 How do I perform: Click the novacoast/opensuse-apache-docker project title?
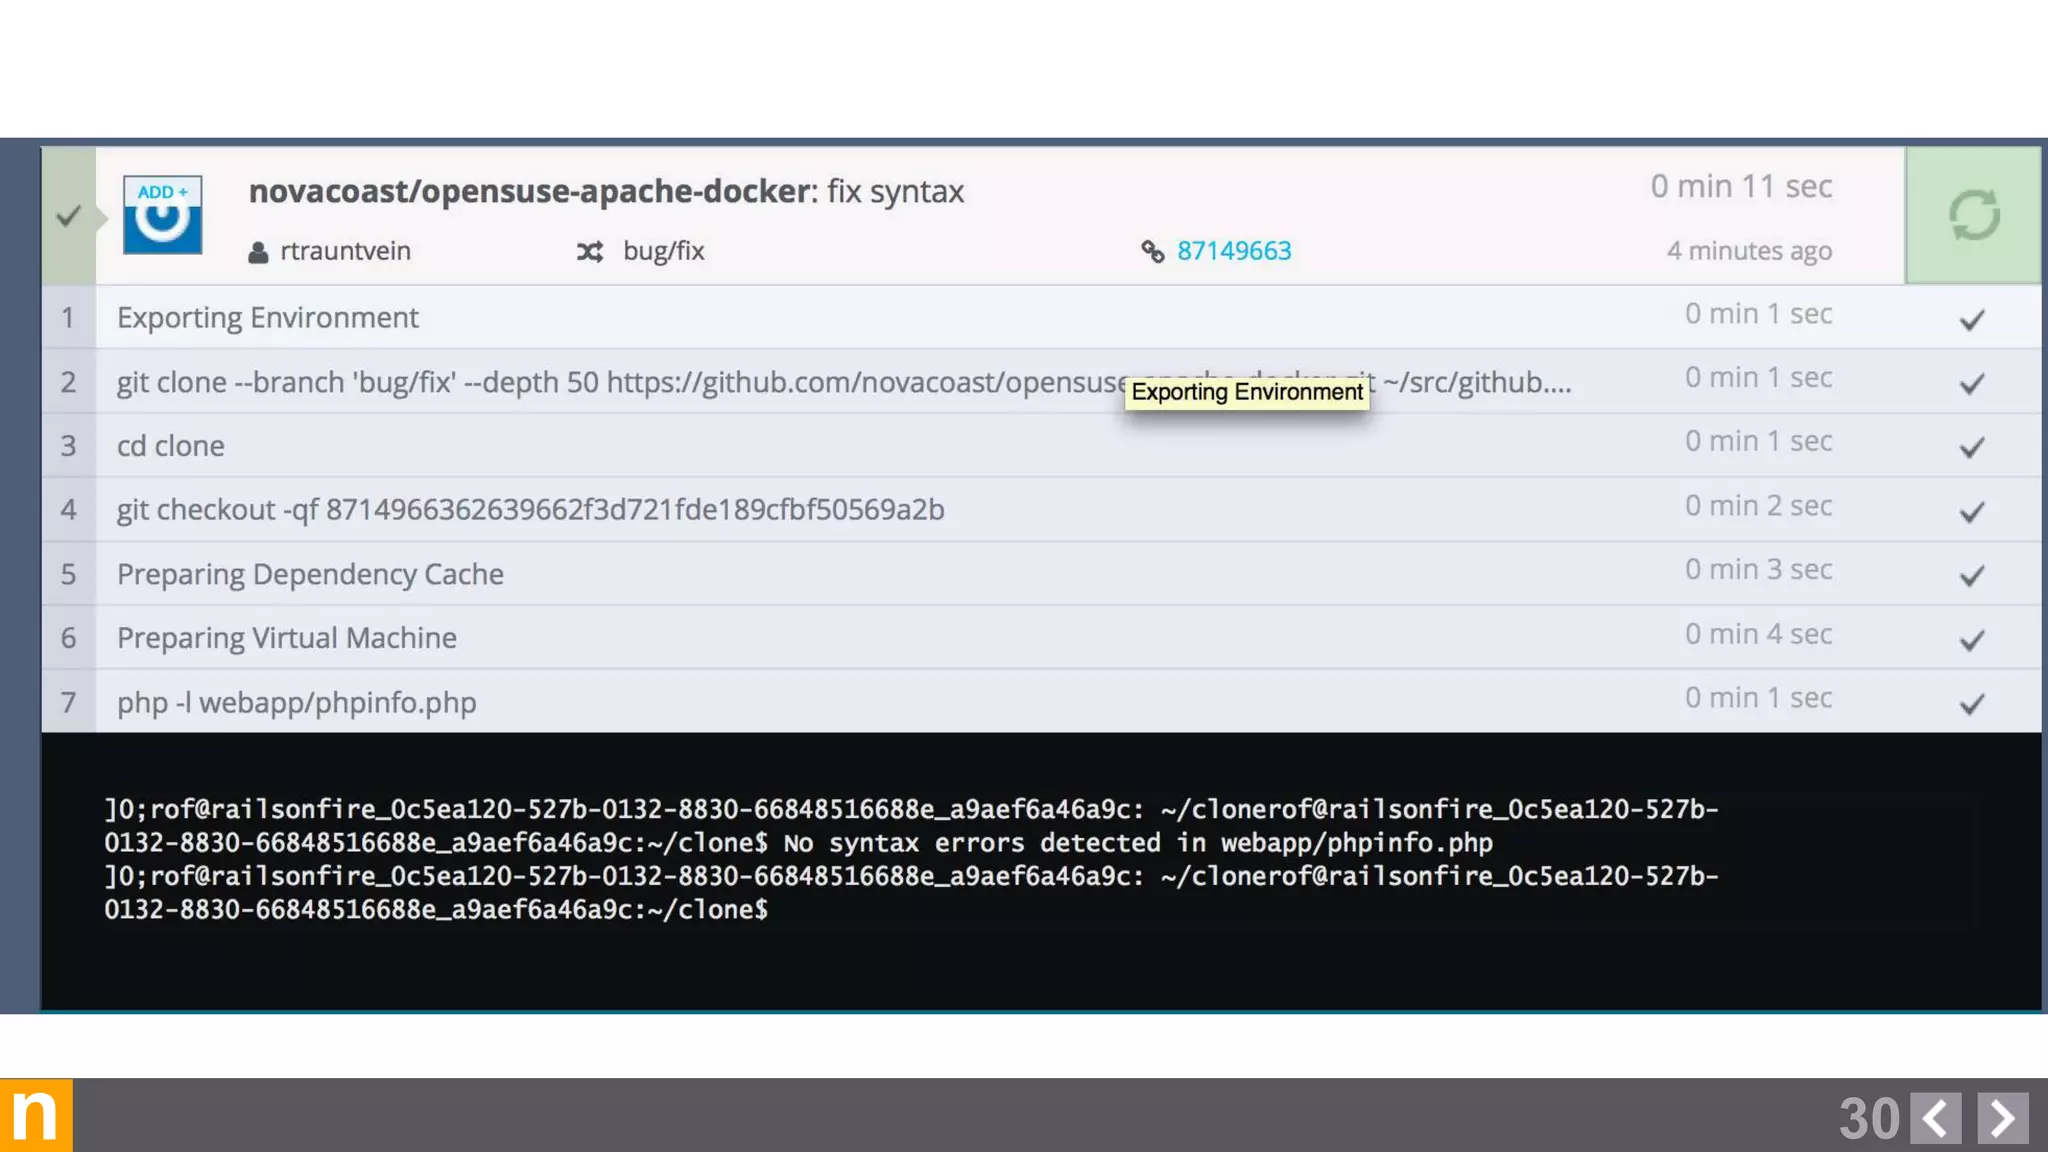pyautogui.click(x=532, y=191)
